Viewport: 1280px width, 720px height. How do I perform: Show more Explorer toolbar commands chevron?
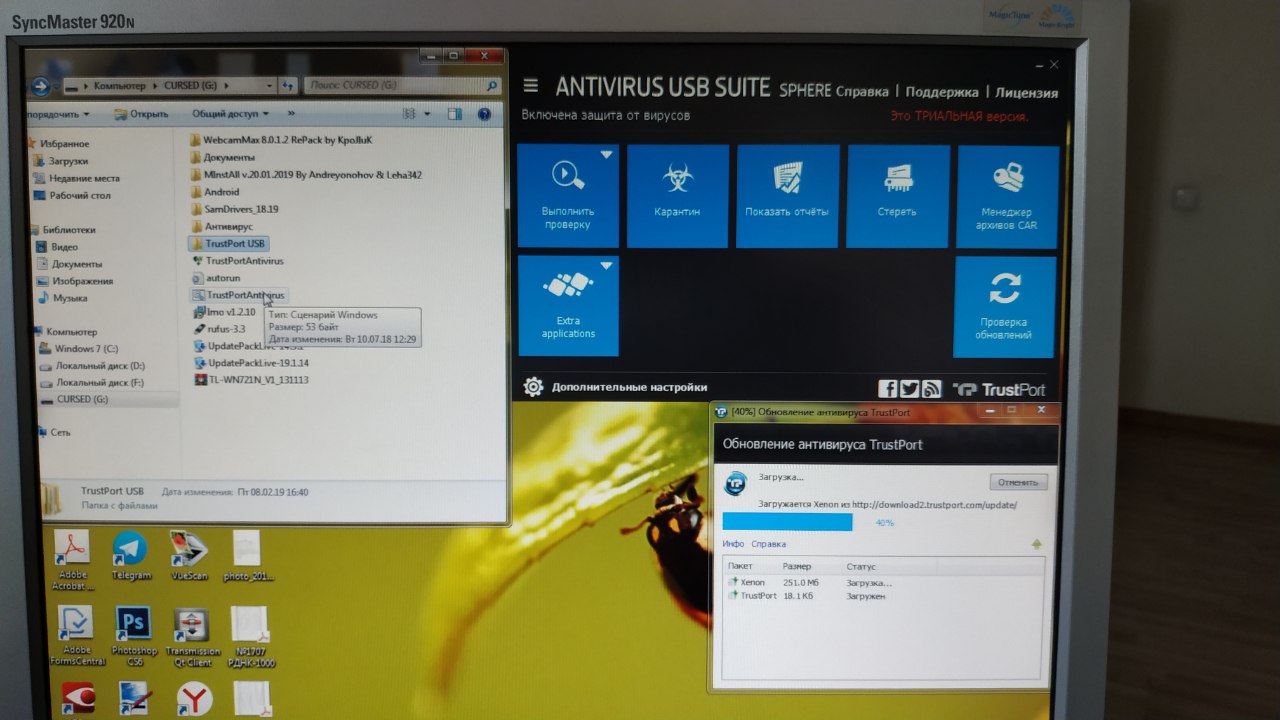(291, 114)
